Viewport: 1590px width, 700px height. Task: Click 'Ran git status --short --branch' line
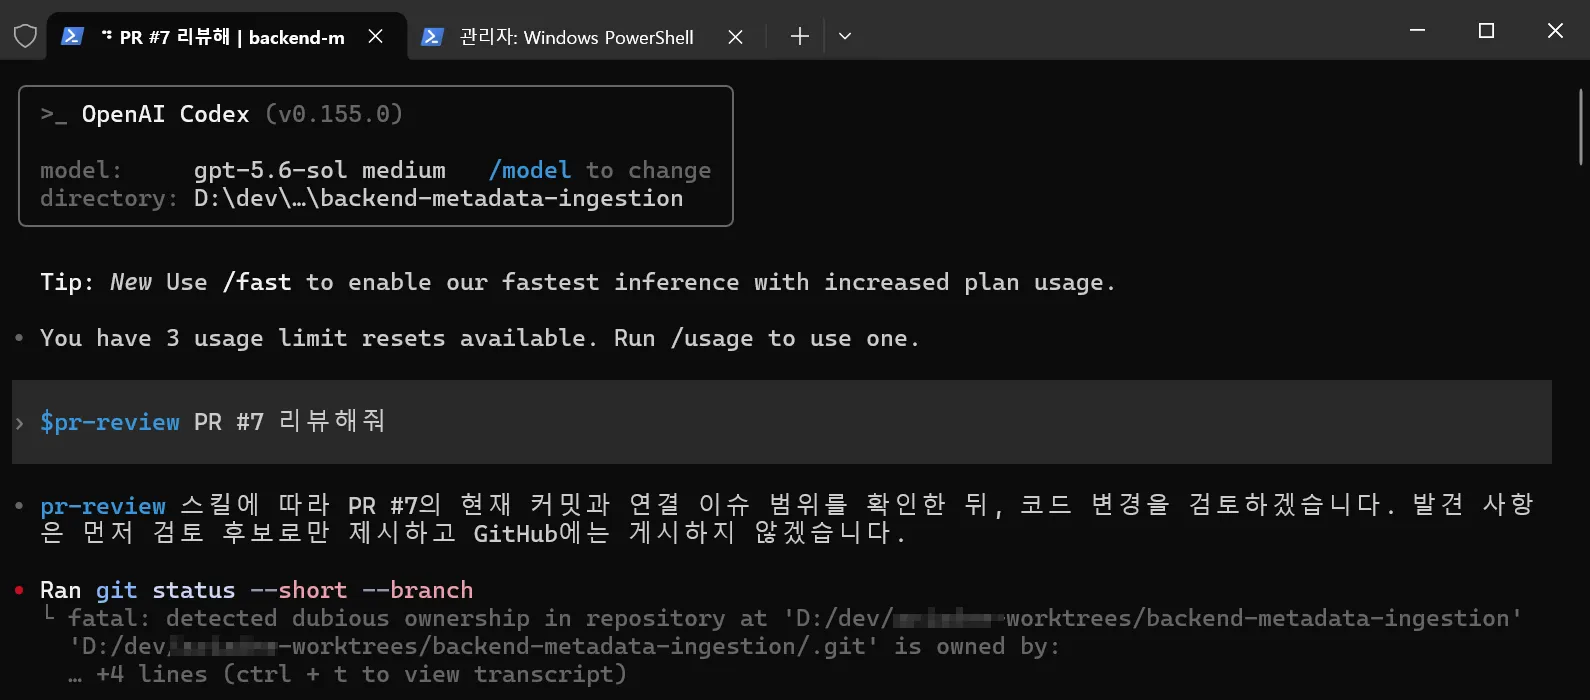(x=256, y=590)
